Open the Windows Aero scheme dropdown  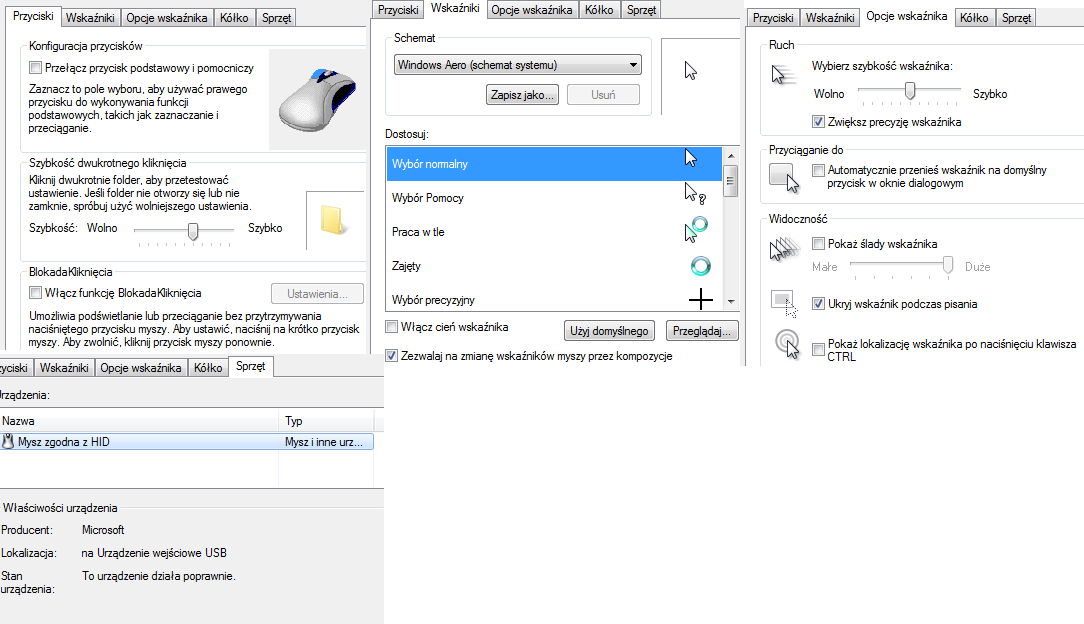(518, 65)
